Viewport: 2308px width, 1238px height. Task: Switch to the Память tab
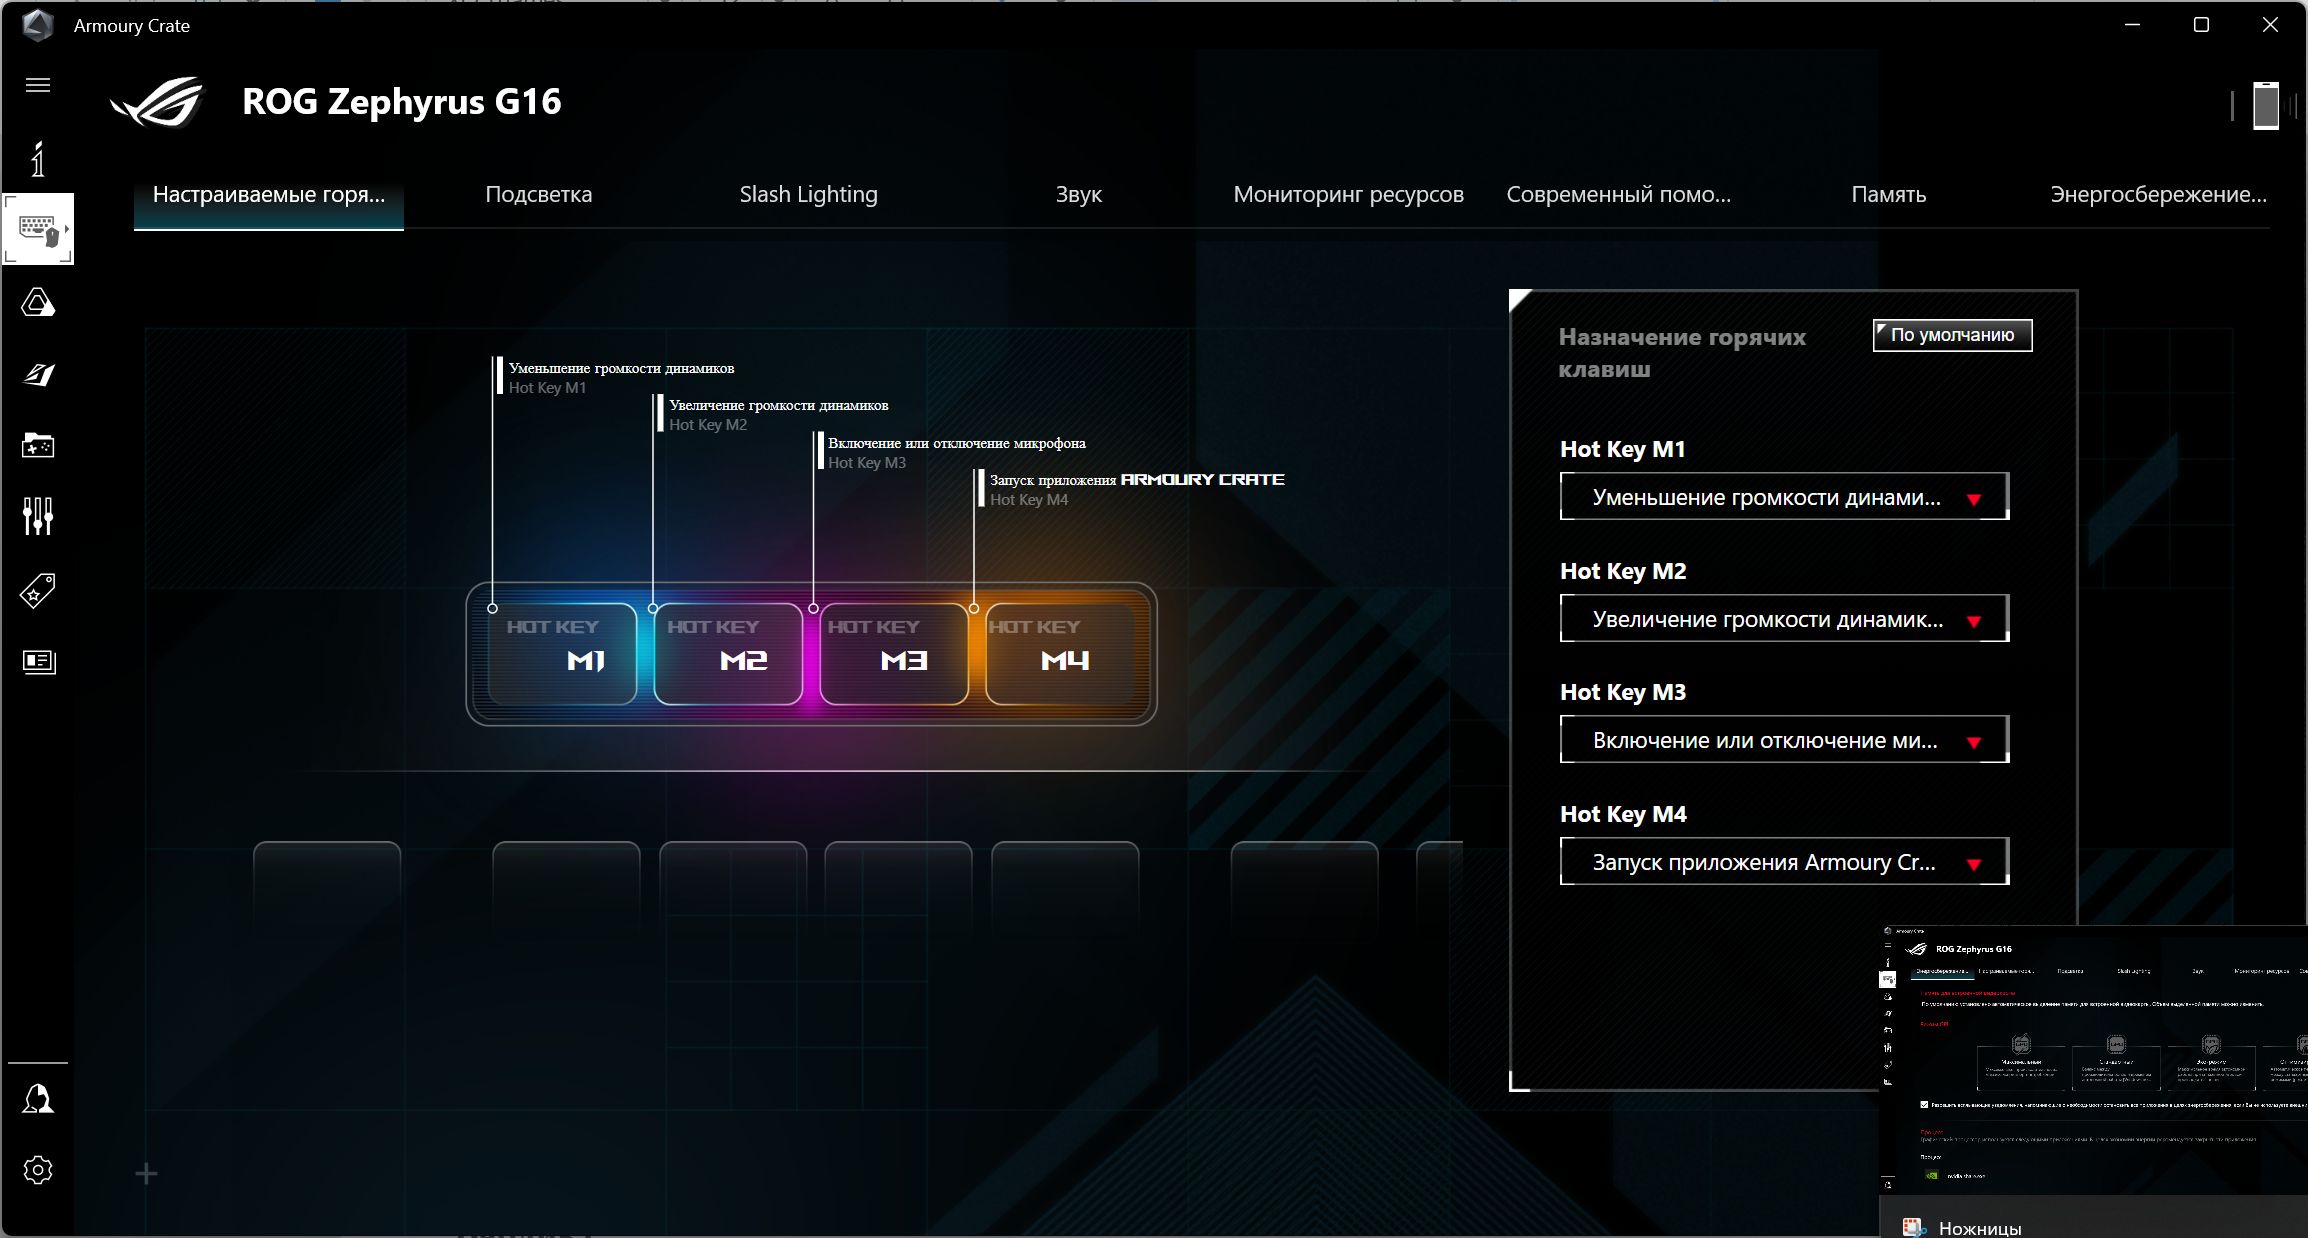coord(1889,194)
